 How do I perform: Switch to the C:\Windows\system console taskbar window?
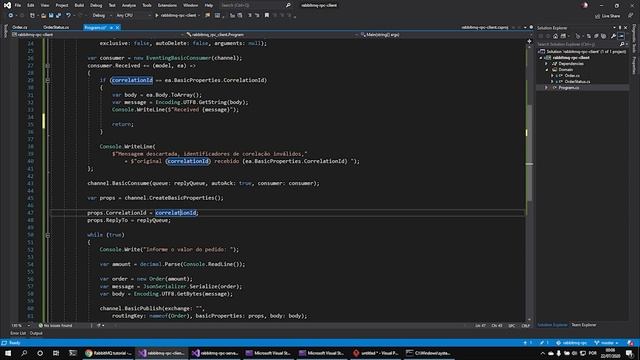(x=429, y=353)
